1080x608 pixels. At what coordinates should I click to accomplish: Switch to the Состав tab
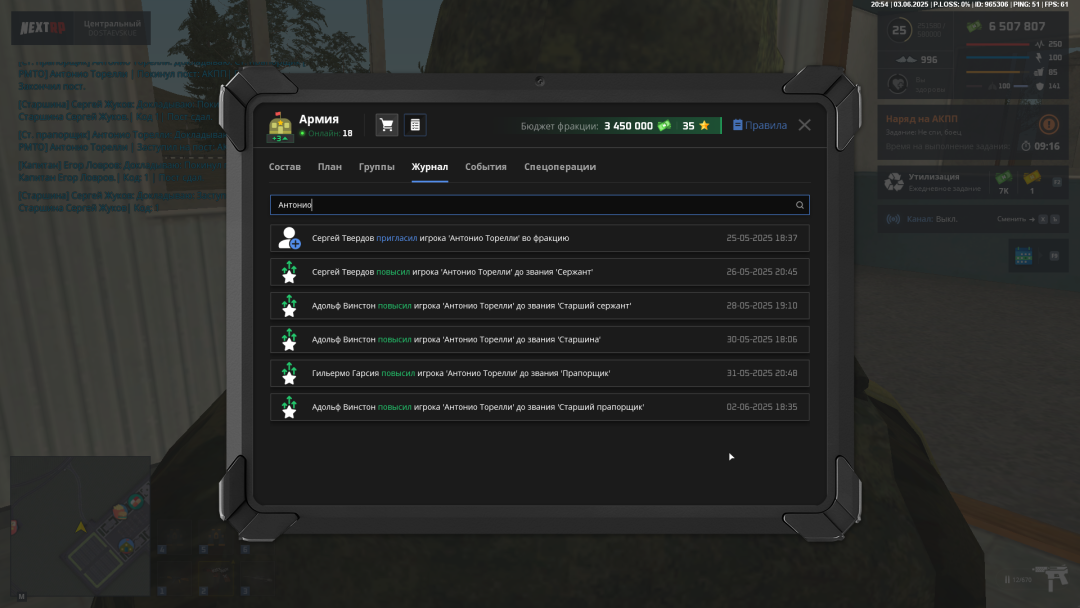(x=285, y=167)
